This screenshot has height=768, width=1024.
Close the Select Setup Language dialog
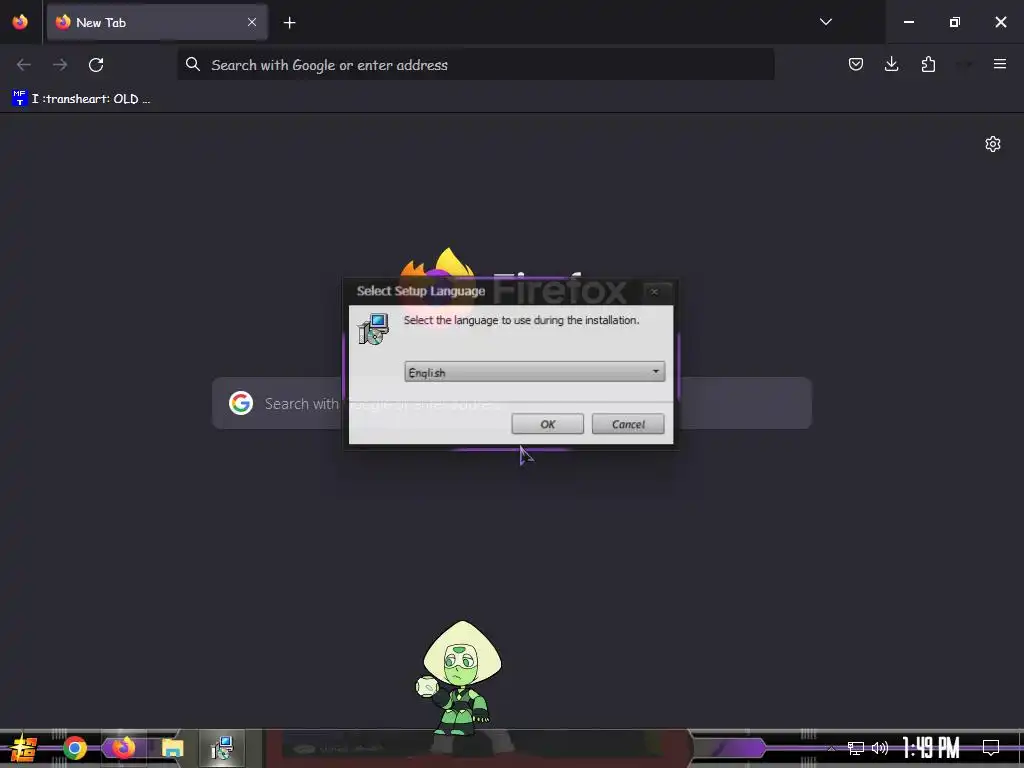(x=654, y=291)
